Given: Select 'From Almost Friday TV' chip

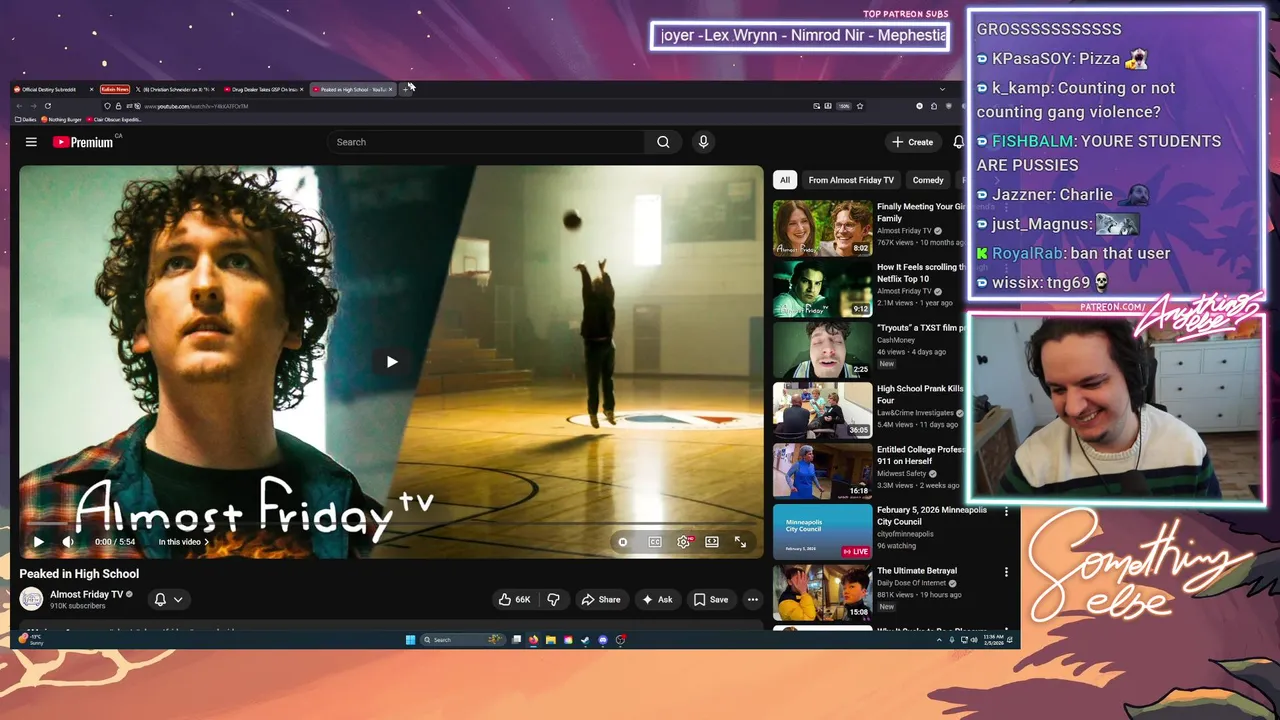Looking at the screenshot, I should click(x=851, y=180).
